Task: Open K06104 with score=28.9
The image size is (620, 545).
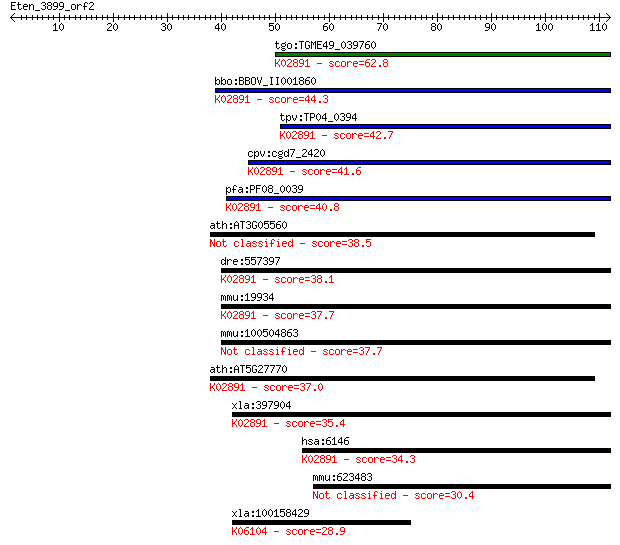Action: click(x=288, y=531)
